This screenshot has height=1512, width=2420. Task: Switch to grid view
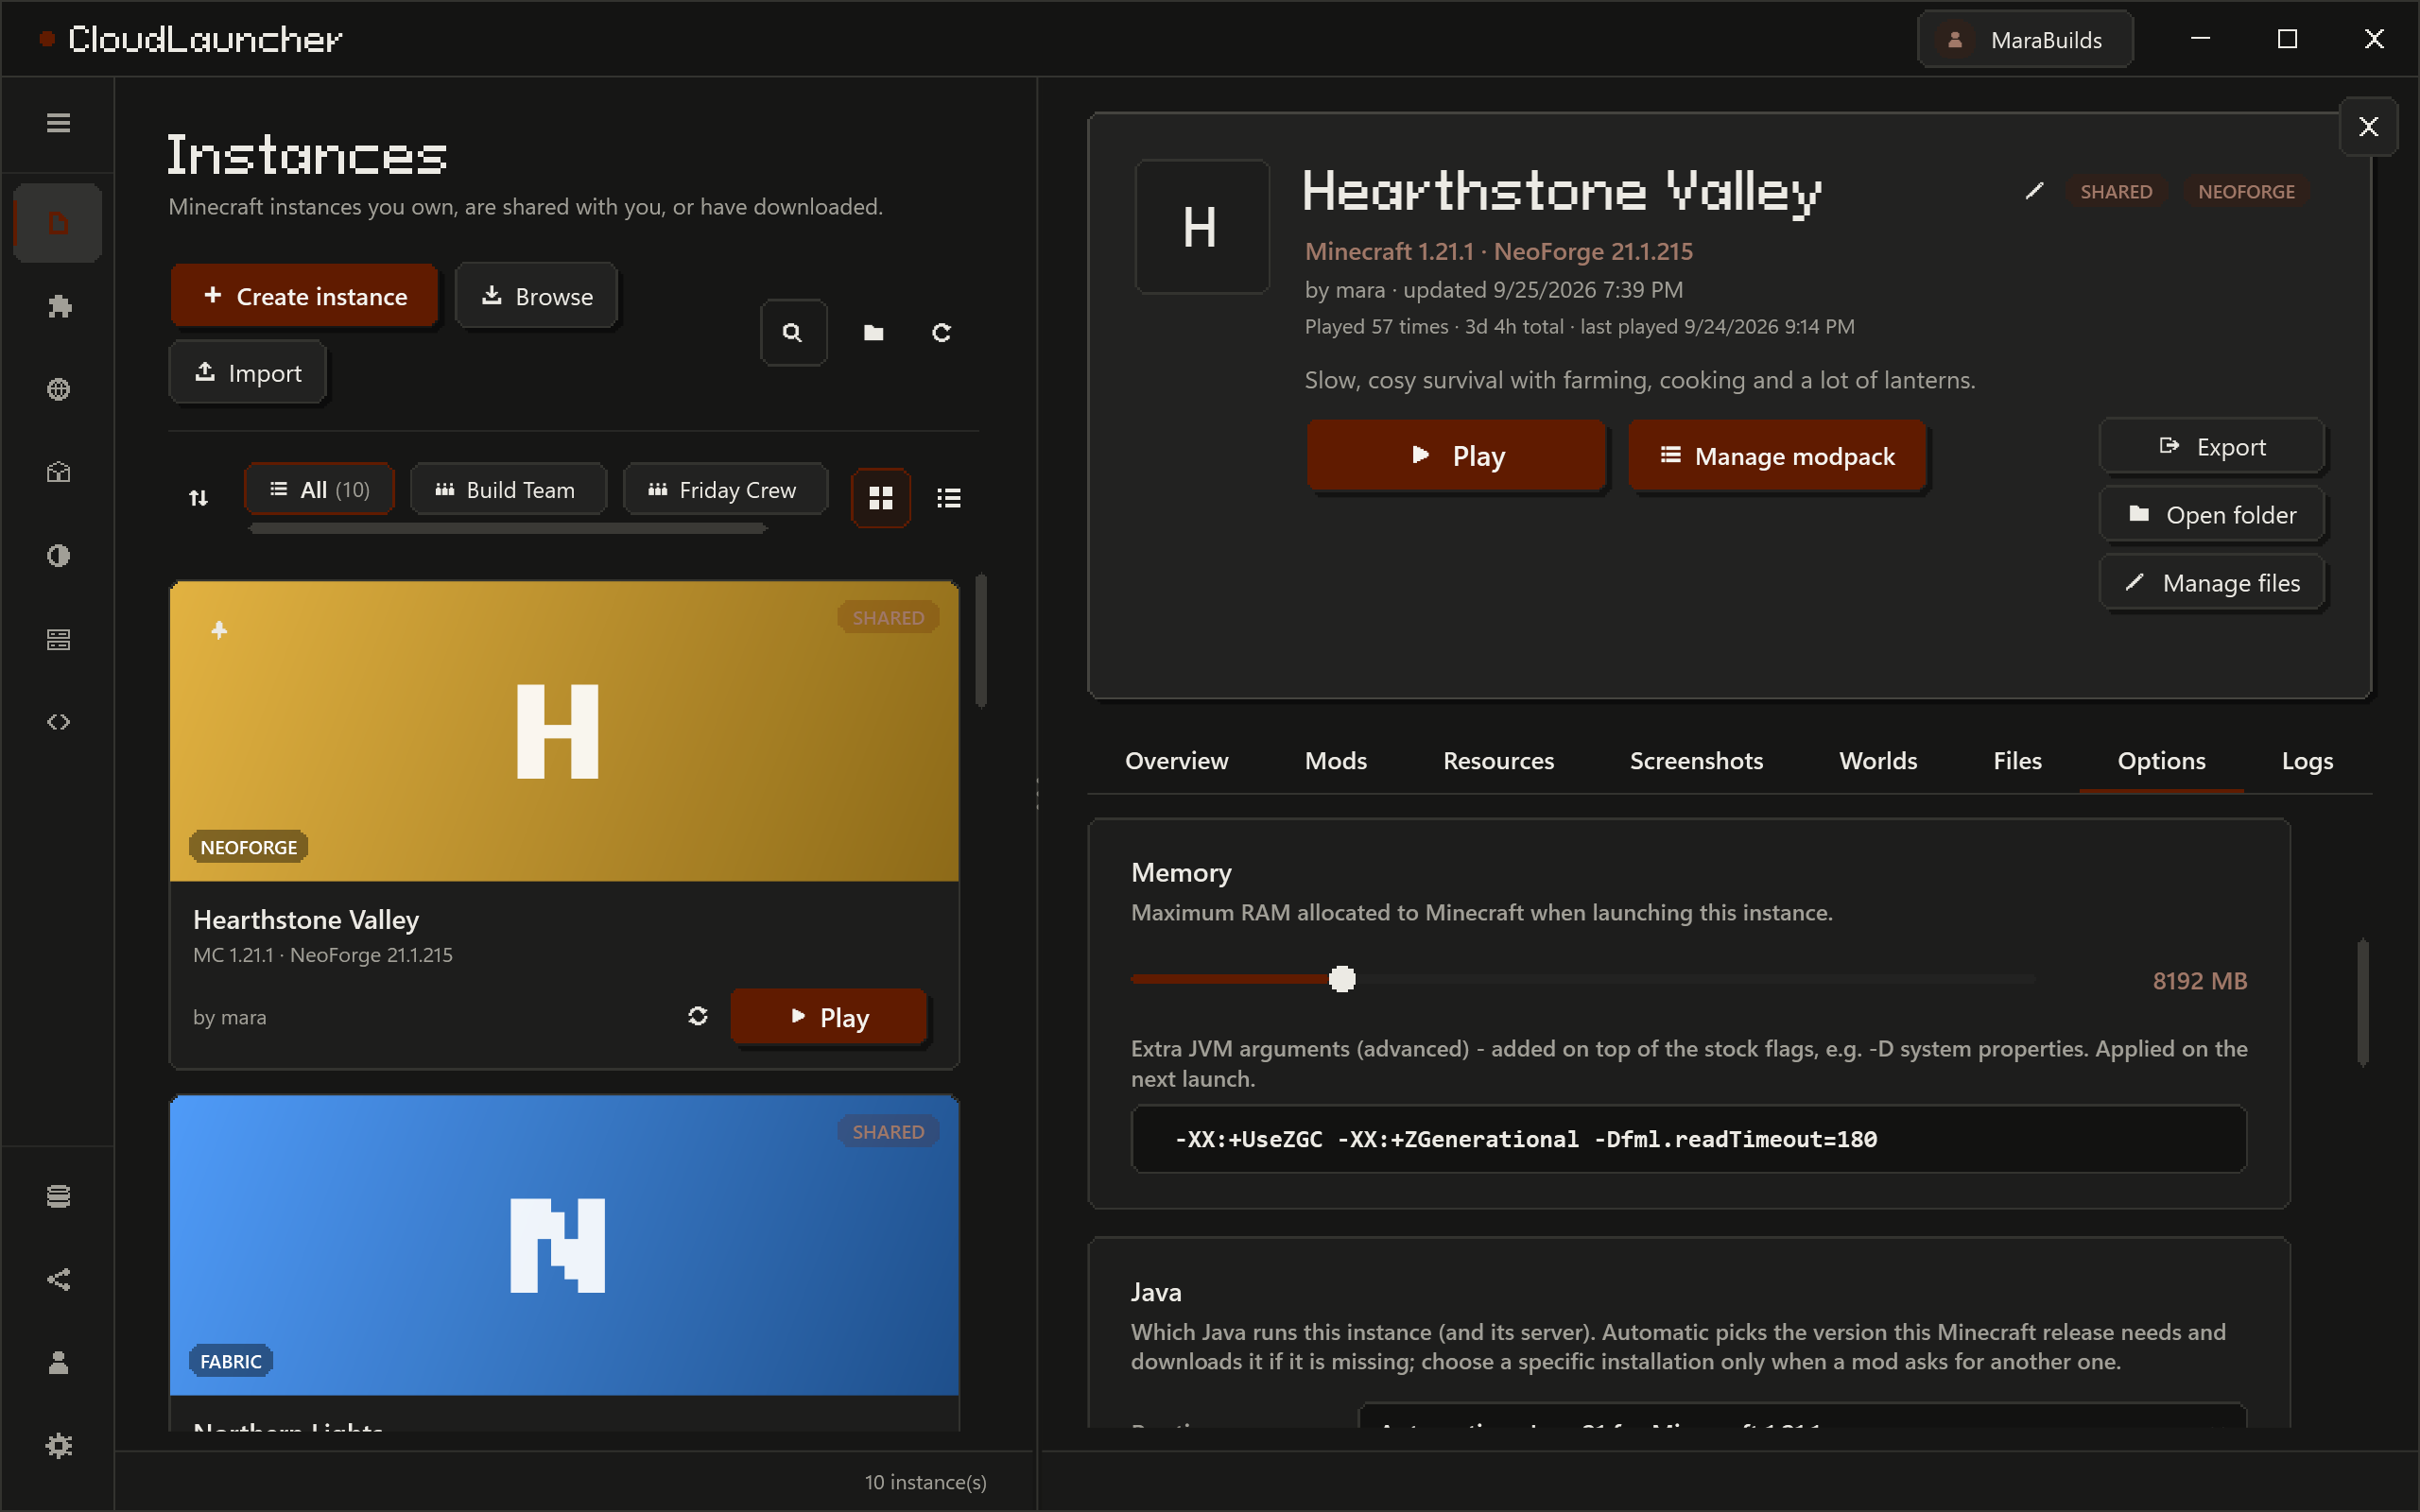tap(881, 497)
